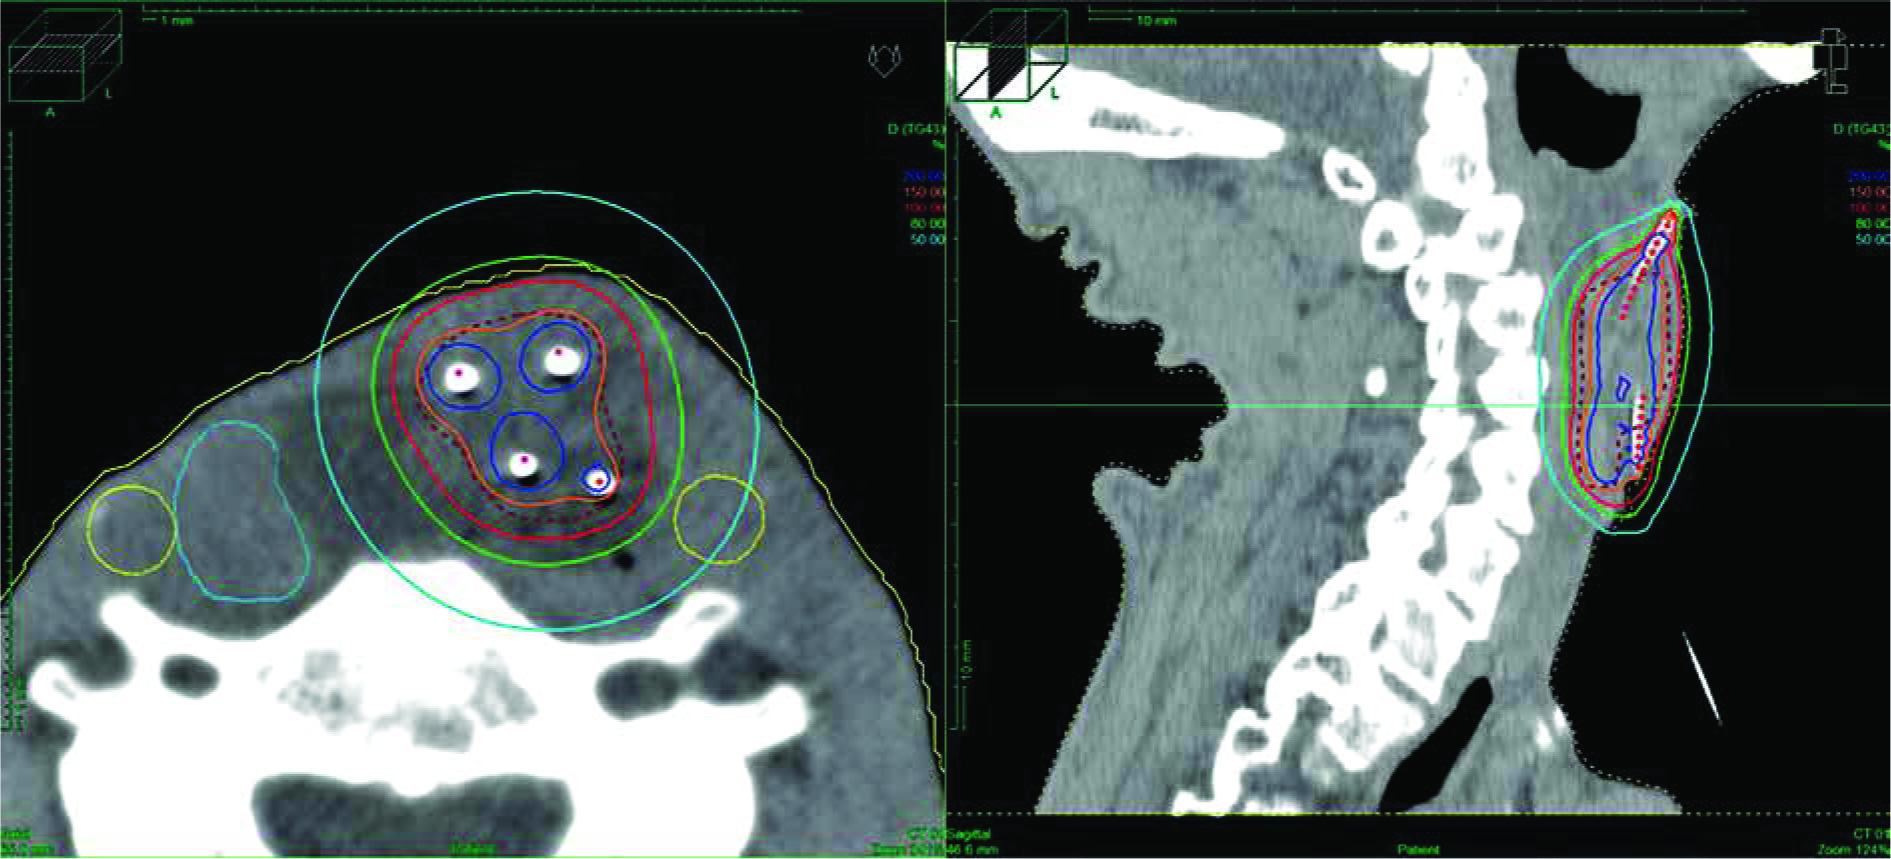This screenshot has height=859, width=1891.
Task: Select the yellow circular contour at far left
Action: click(131, 530)
